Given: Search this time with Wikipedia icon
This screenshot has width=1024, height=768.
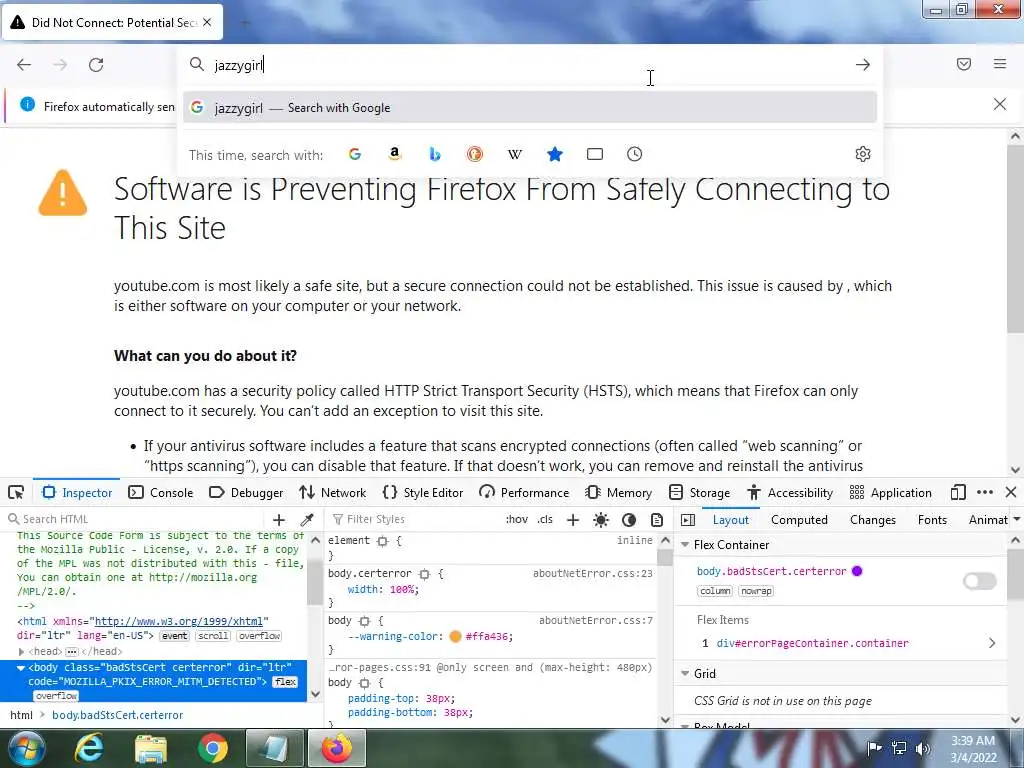Looking at the screenshot, I should coord(515,154).
